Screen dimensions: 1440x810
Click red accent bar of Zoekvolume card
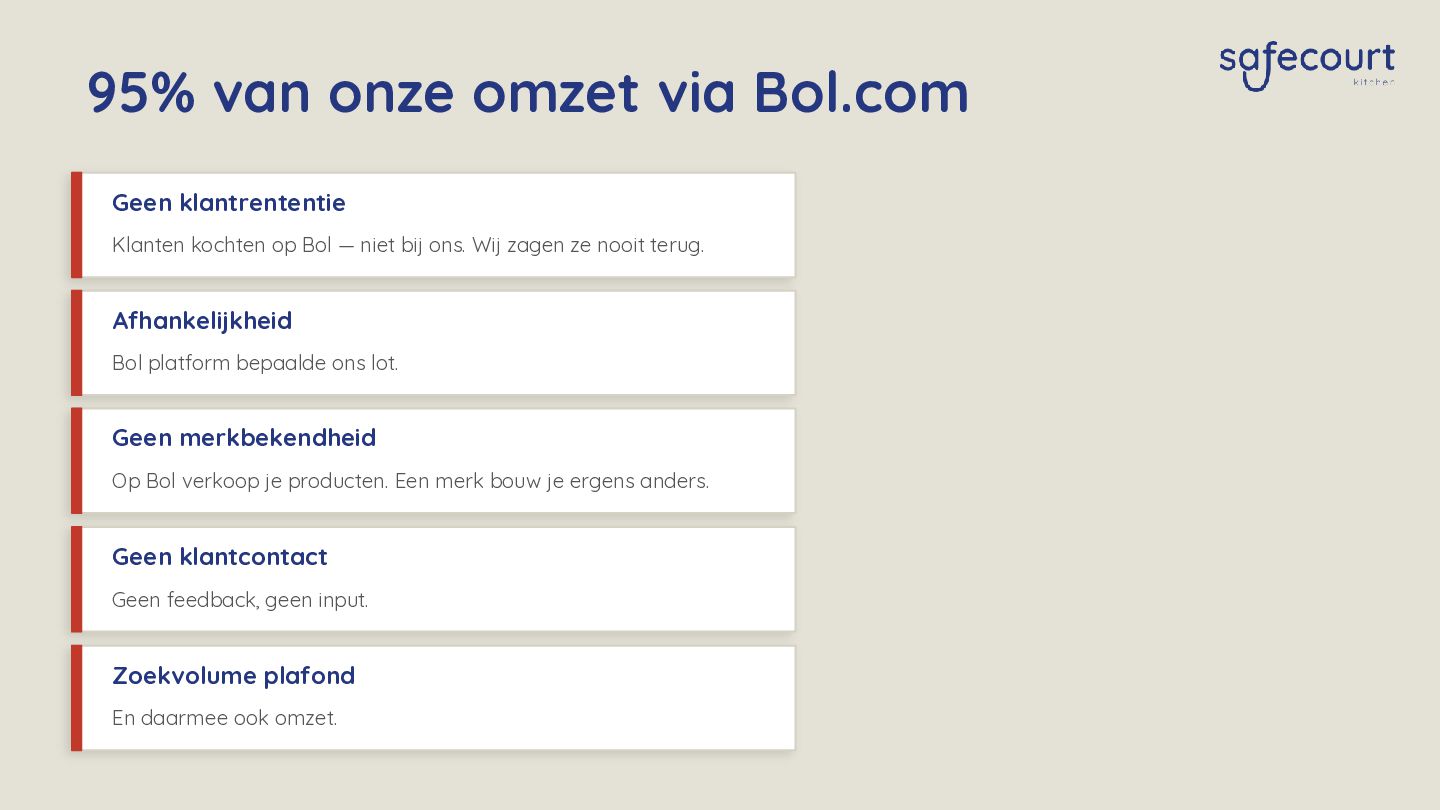coord(77,698)
